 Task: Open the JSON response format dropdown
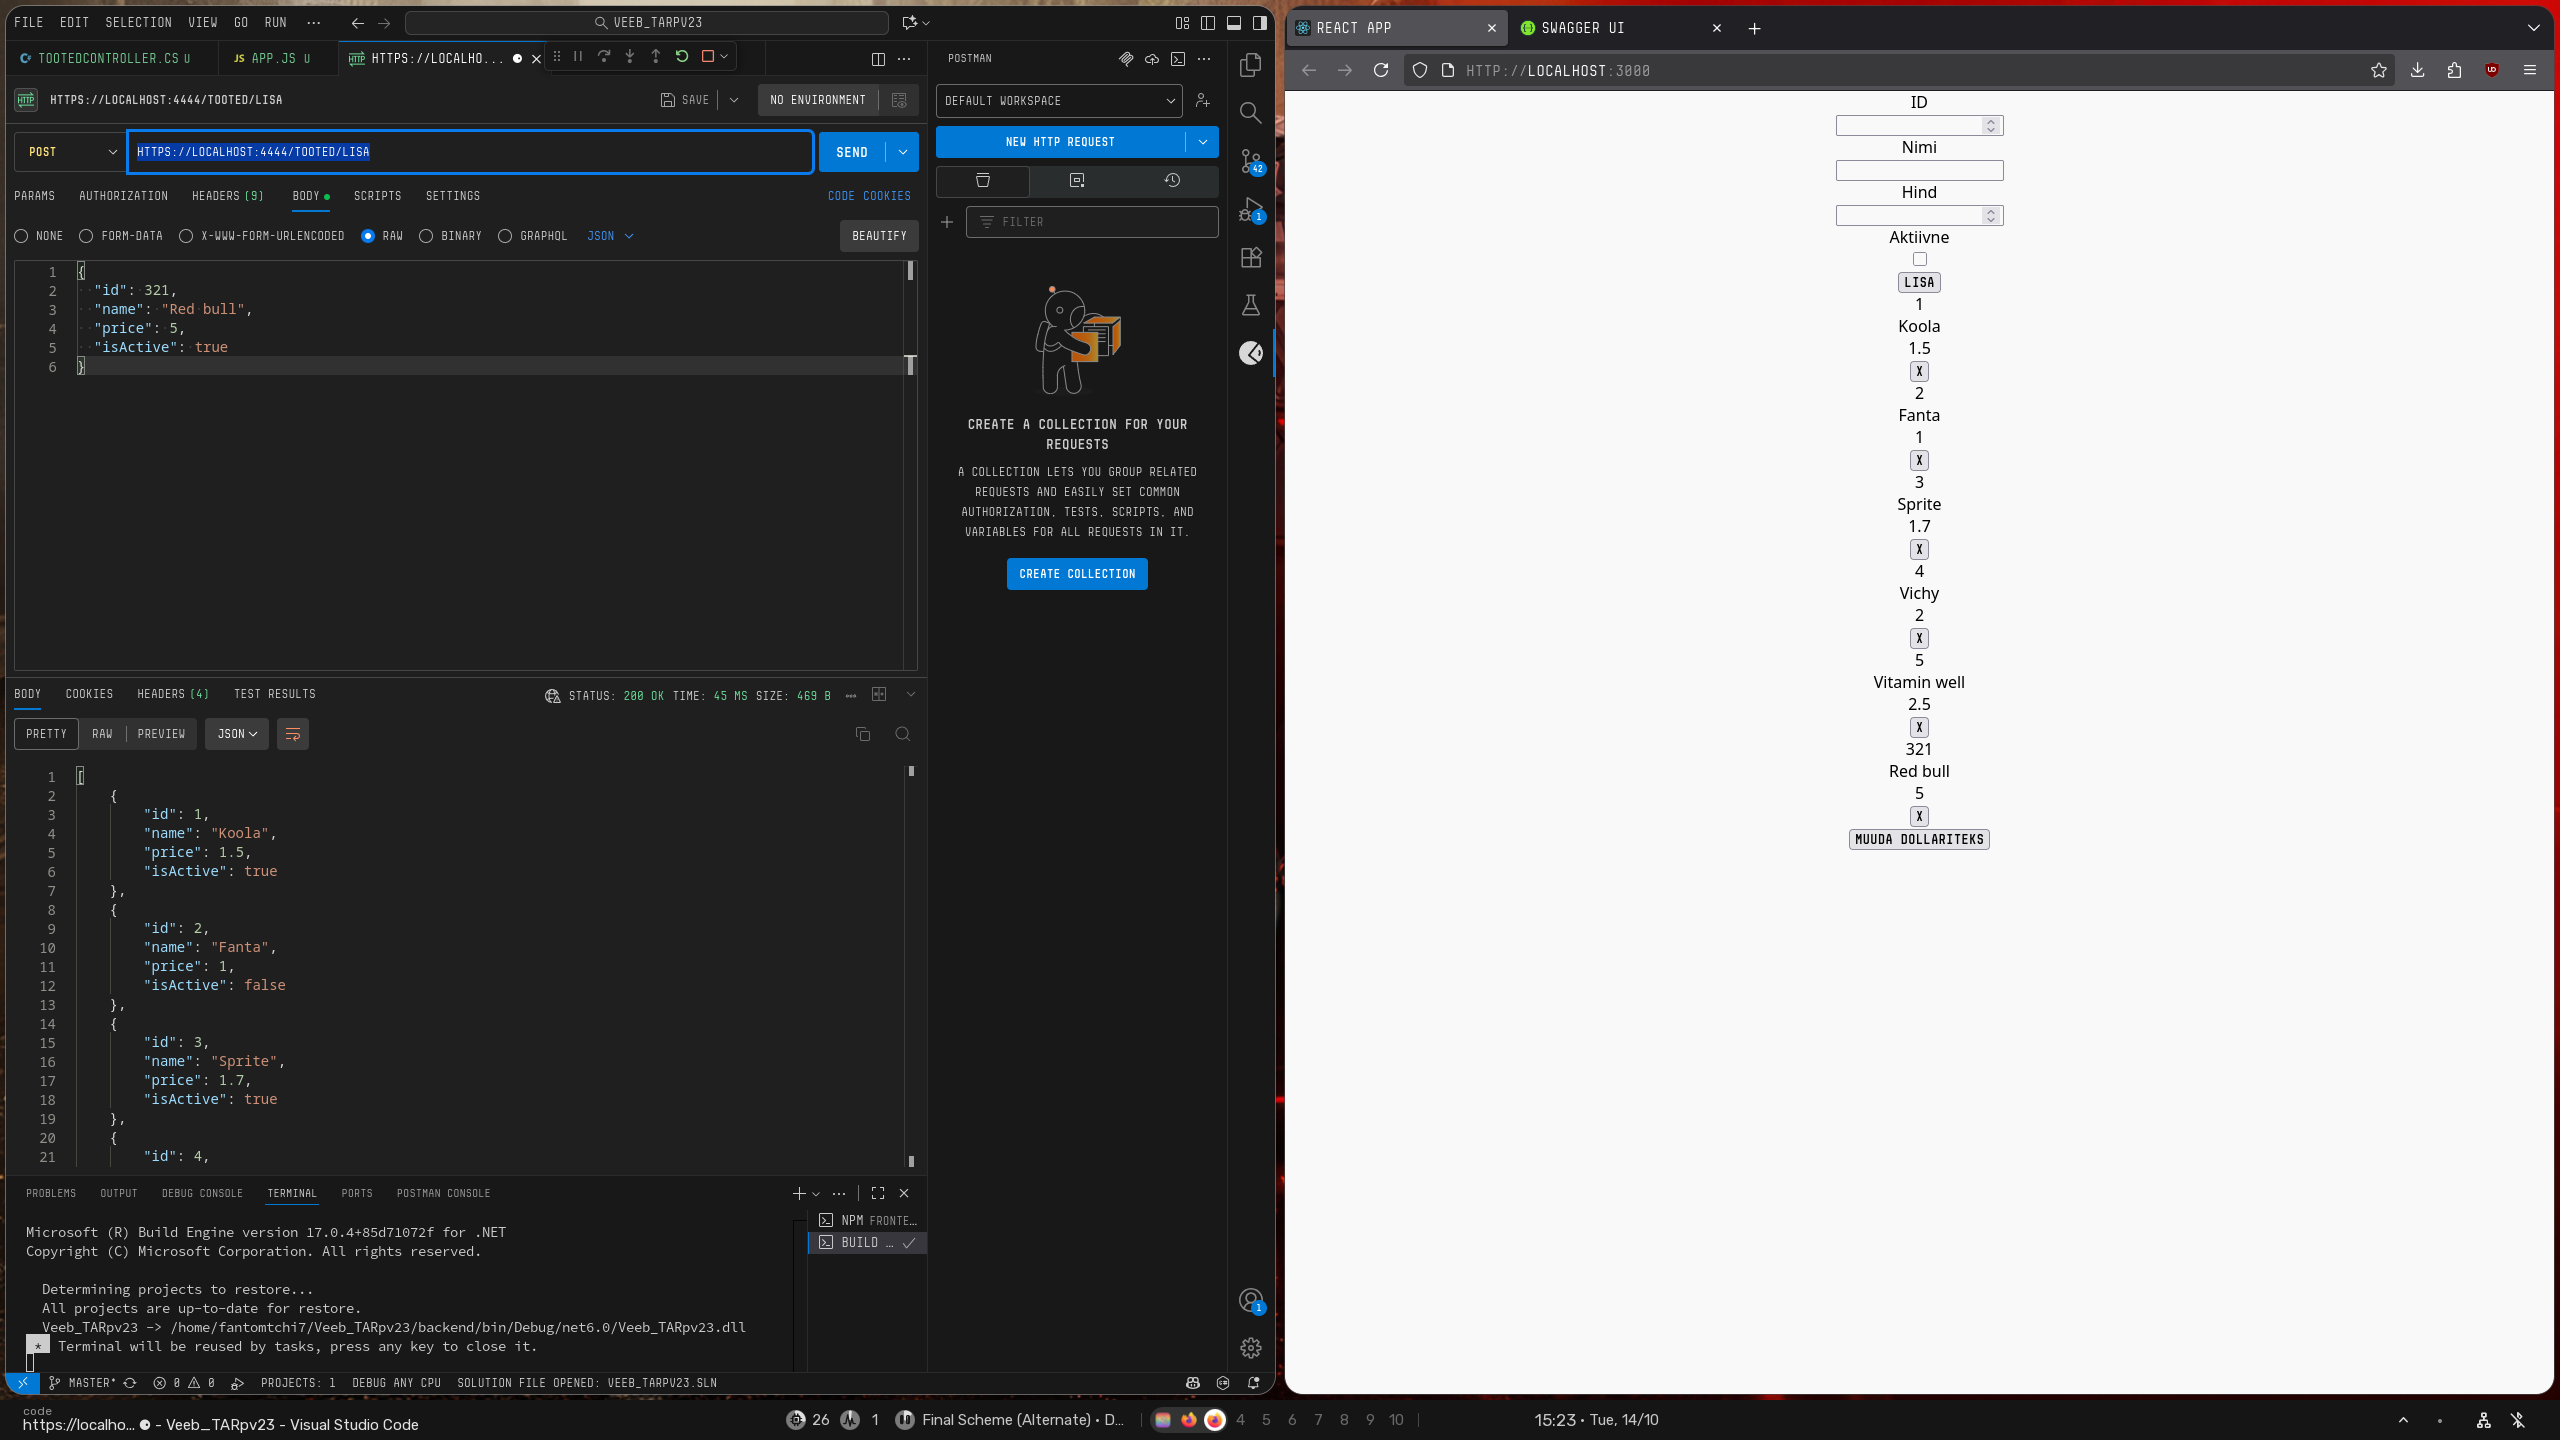click(x=237, y=734)
